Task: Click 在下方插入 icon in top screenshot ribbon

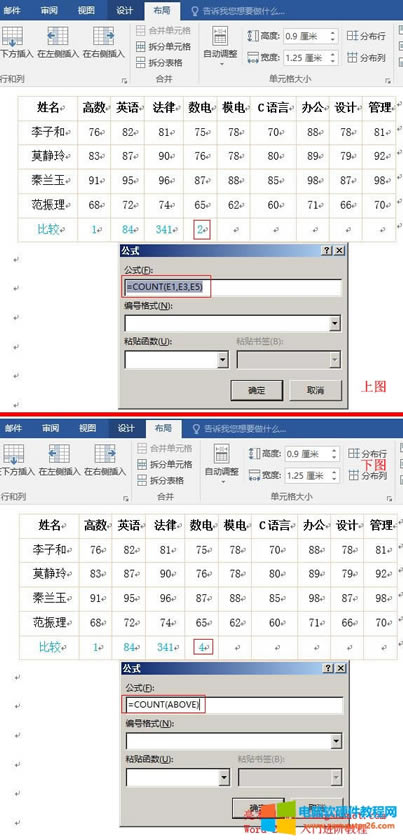Action: coord(12,36)
